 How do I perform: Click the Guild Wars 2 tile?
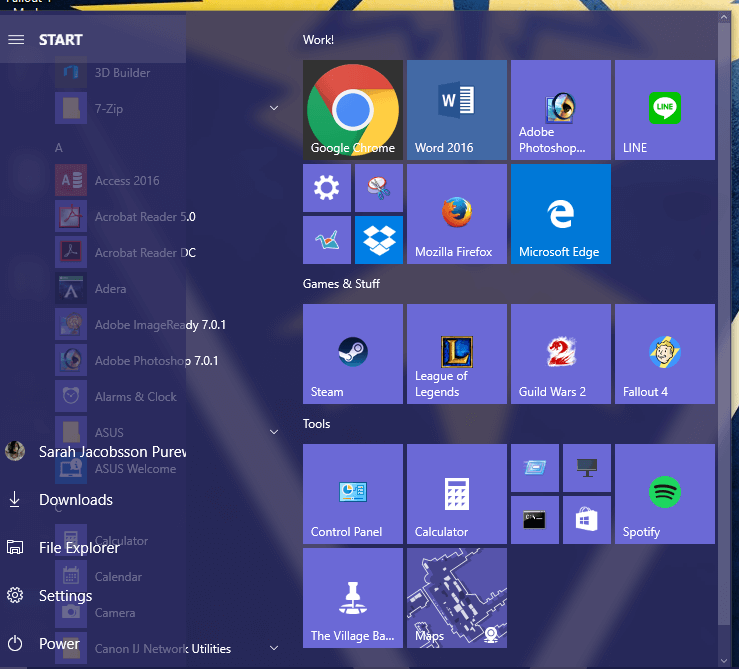[561, 354]
